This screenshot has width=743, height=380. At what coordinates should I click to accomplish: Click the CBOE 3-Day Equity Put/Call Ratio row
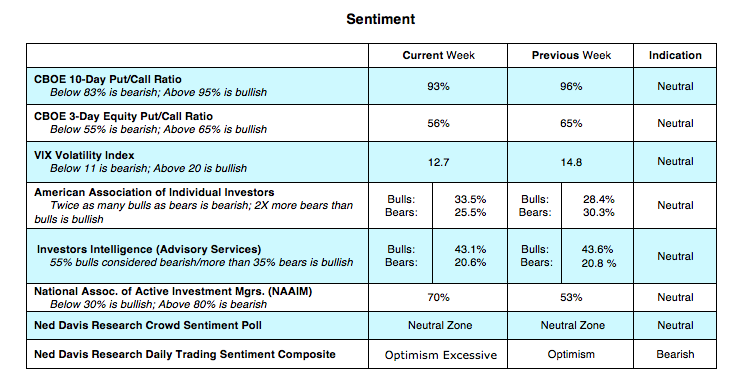(371, 123)
